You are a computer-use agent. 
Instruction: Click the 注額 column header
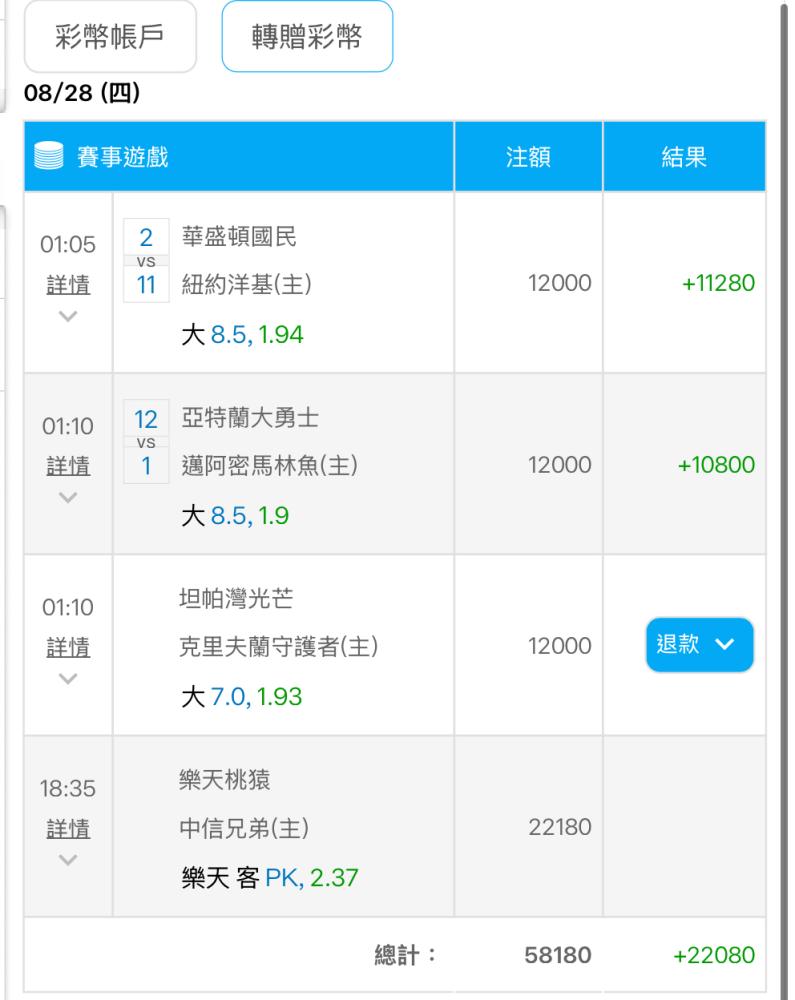pos(528,156)
